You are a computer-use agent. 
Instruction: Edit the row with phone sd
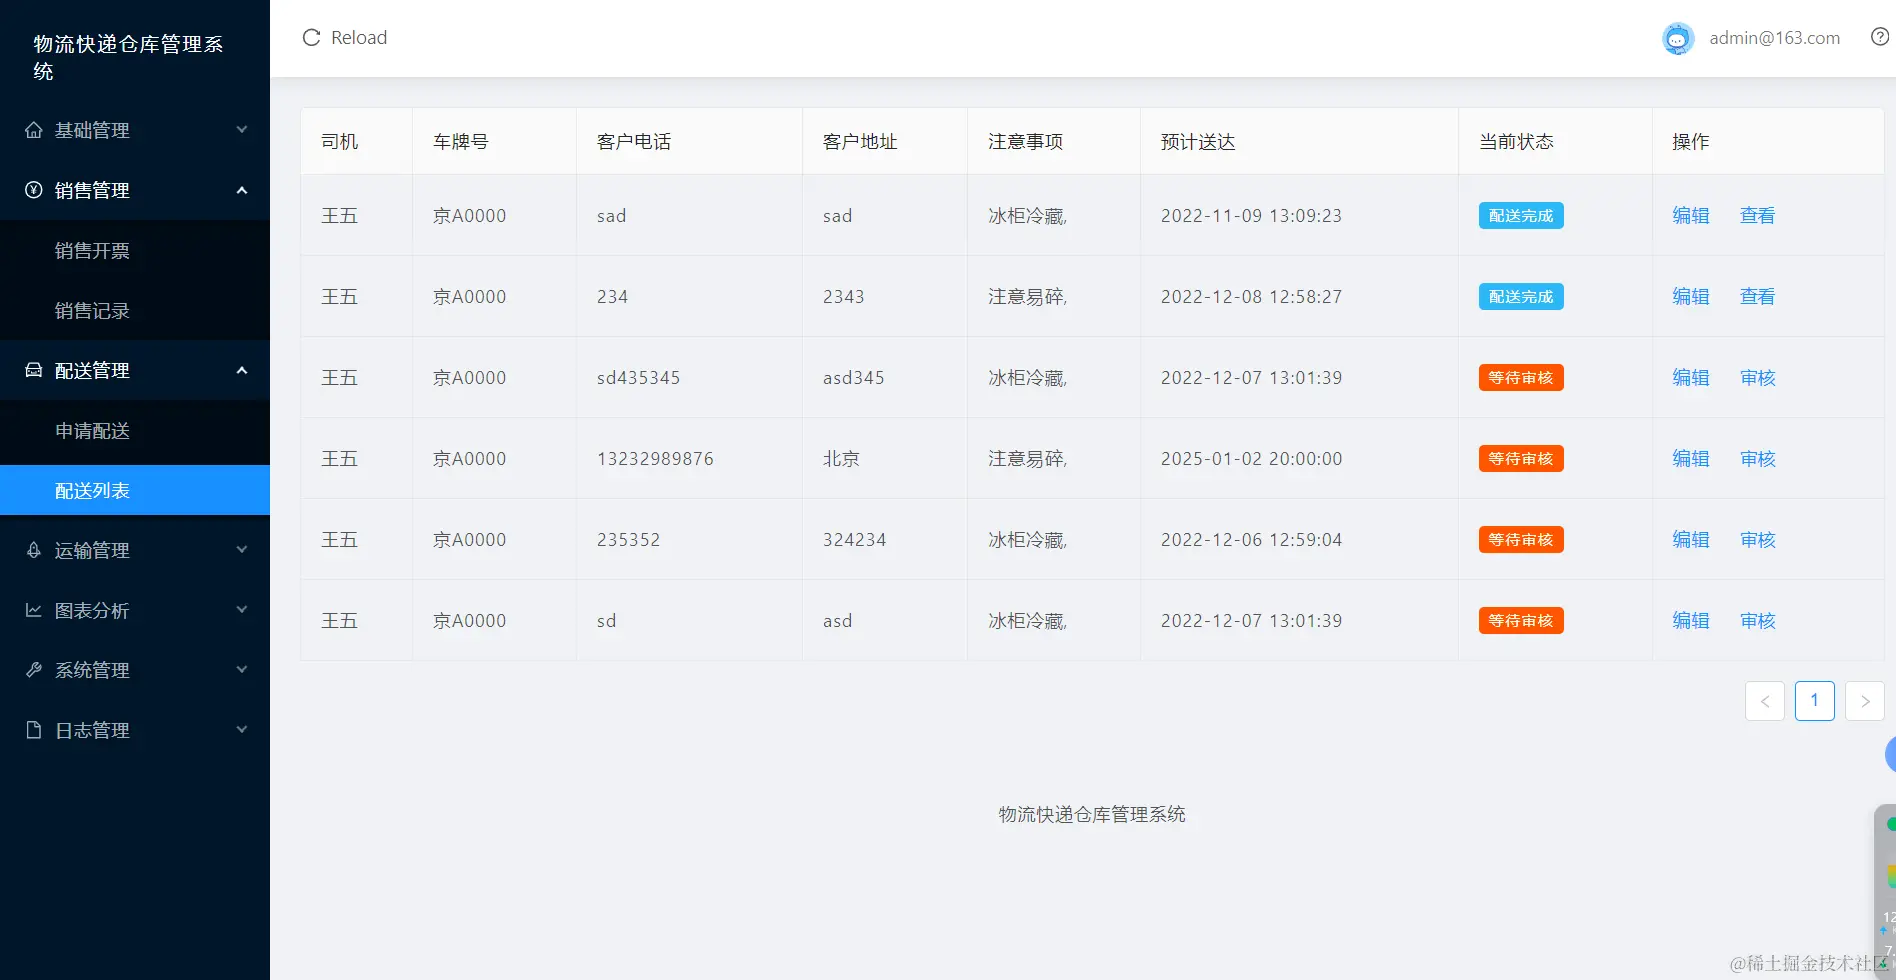tap(1691, 620)
